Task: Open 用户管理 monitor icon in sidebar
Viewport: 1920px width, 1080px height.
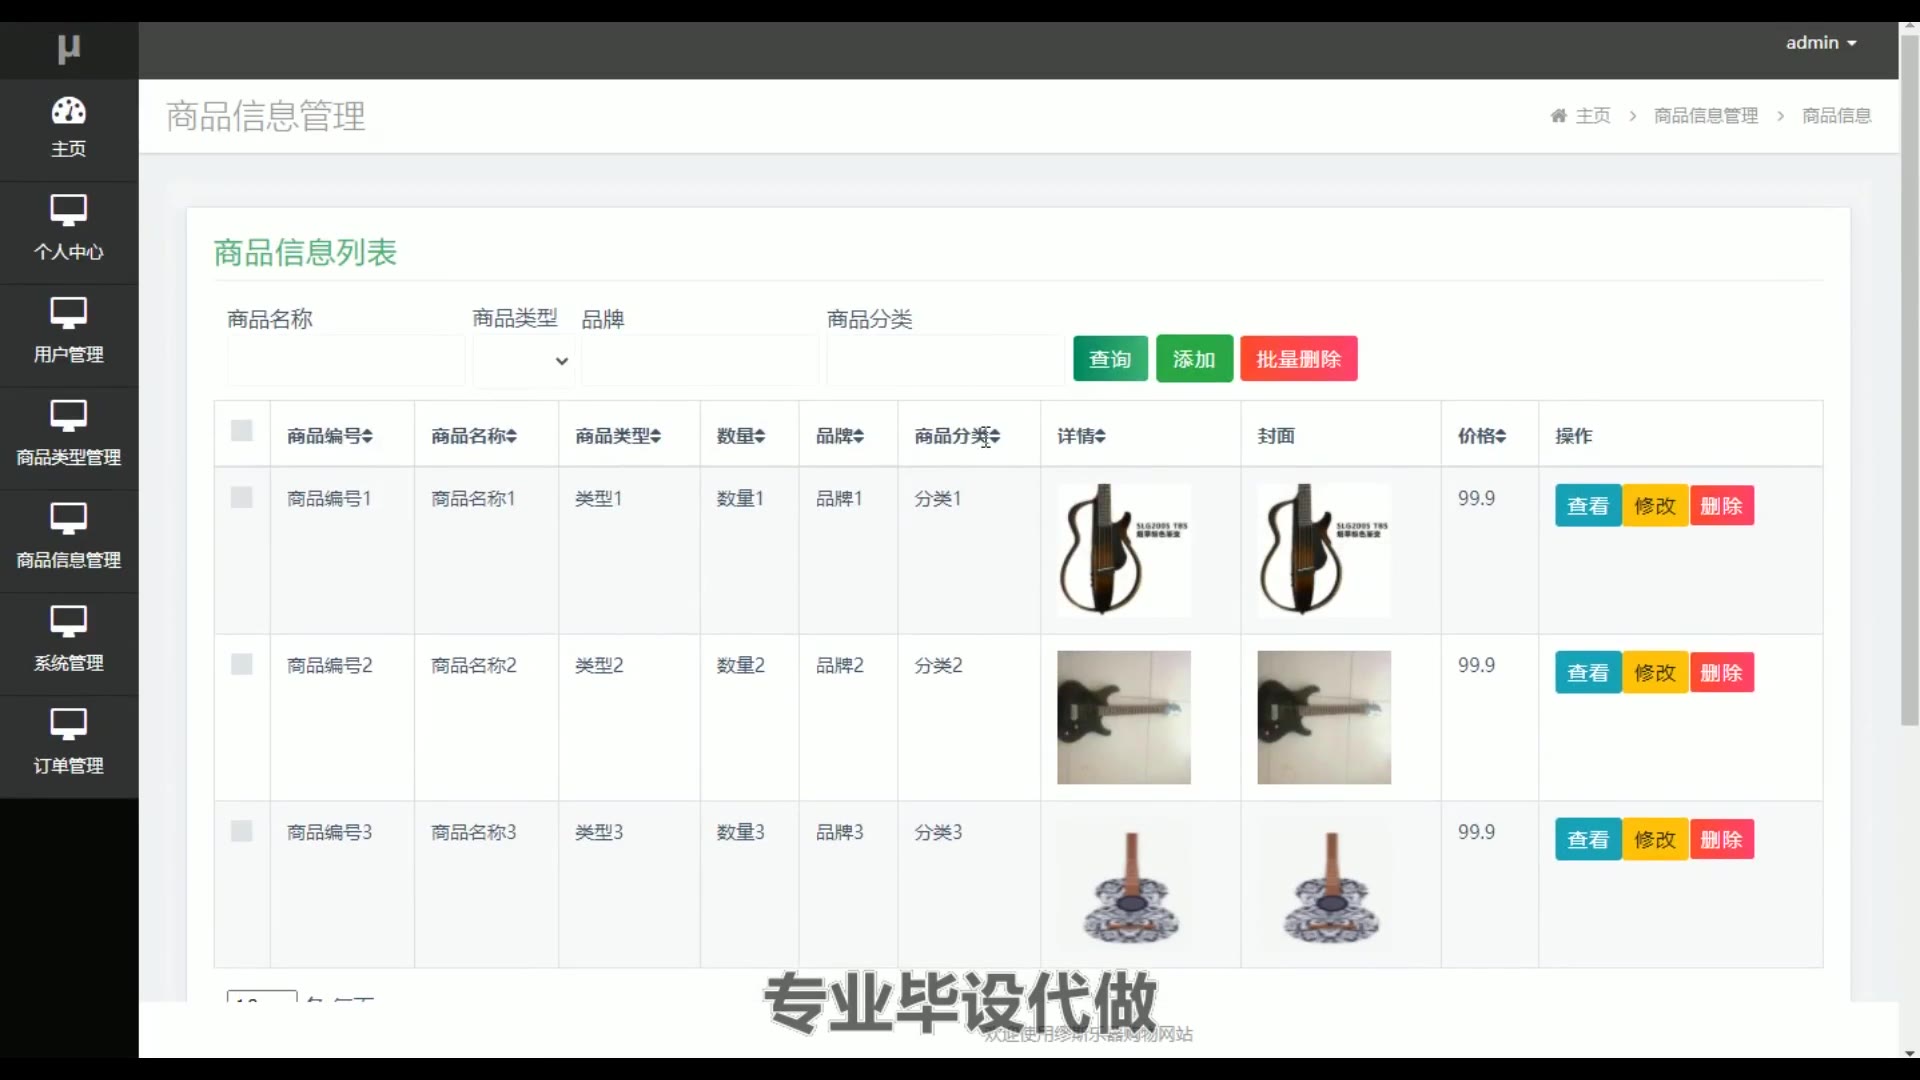Action: tap(69, 313)
